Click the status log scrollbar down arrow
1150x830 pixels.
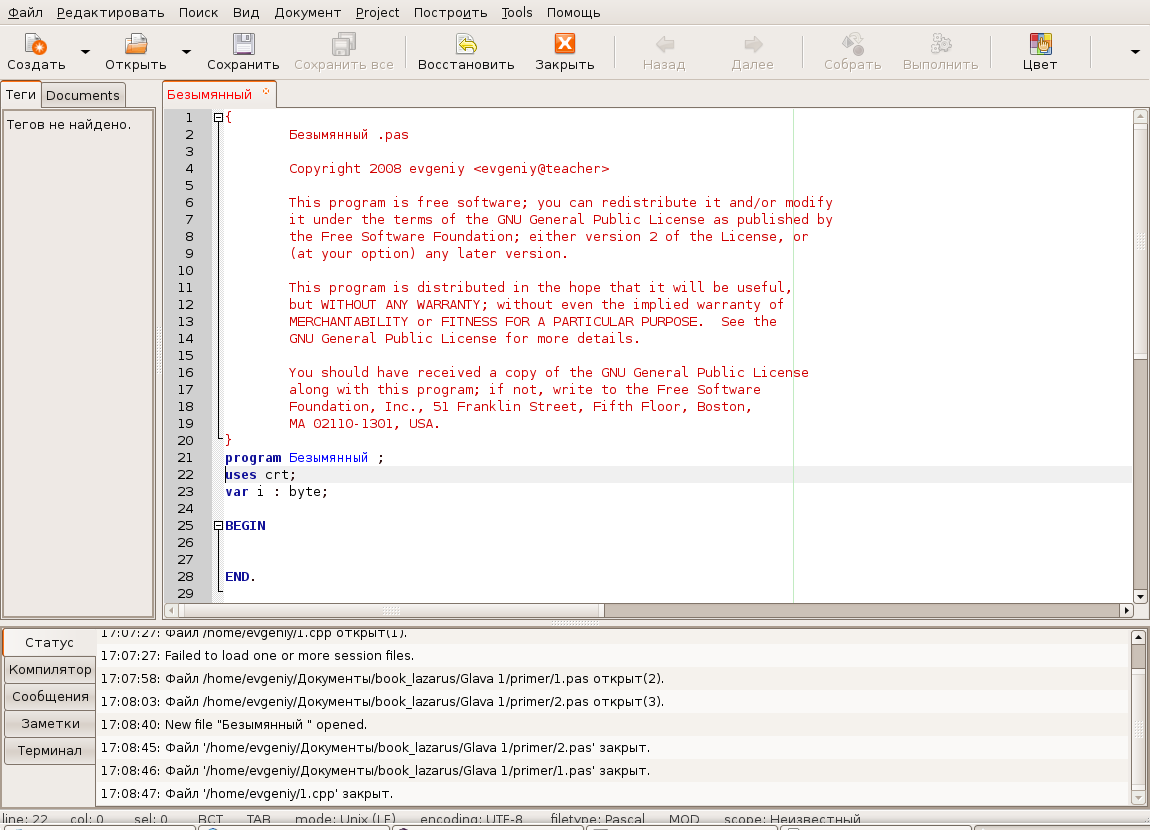click(1138, 798)
